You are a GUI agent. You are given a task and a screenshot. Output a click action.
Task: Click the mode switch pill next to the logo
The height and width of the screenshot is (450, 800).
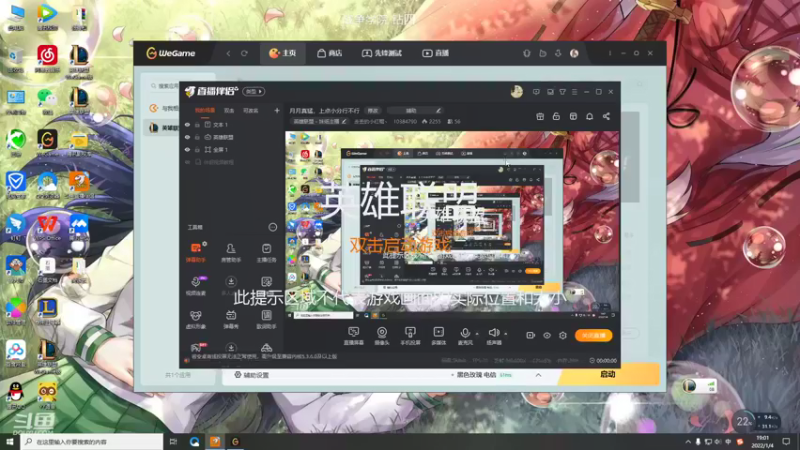tap(254, 92)
